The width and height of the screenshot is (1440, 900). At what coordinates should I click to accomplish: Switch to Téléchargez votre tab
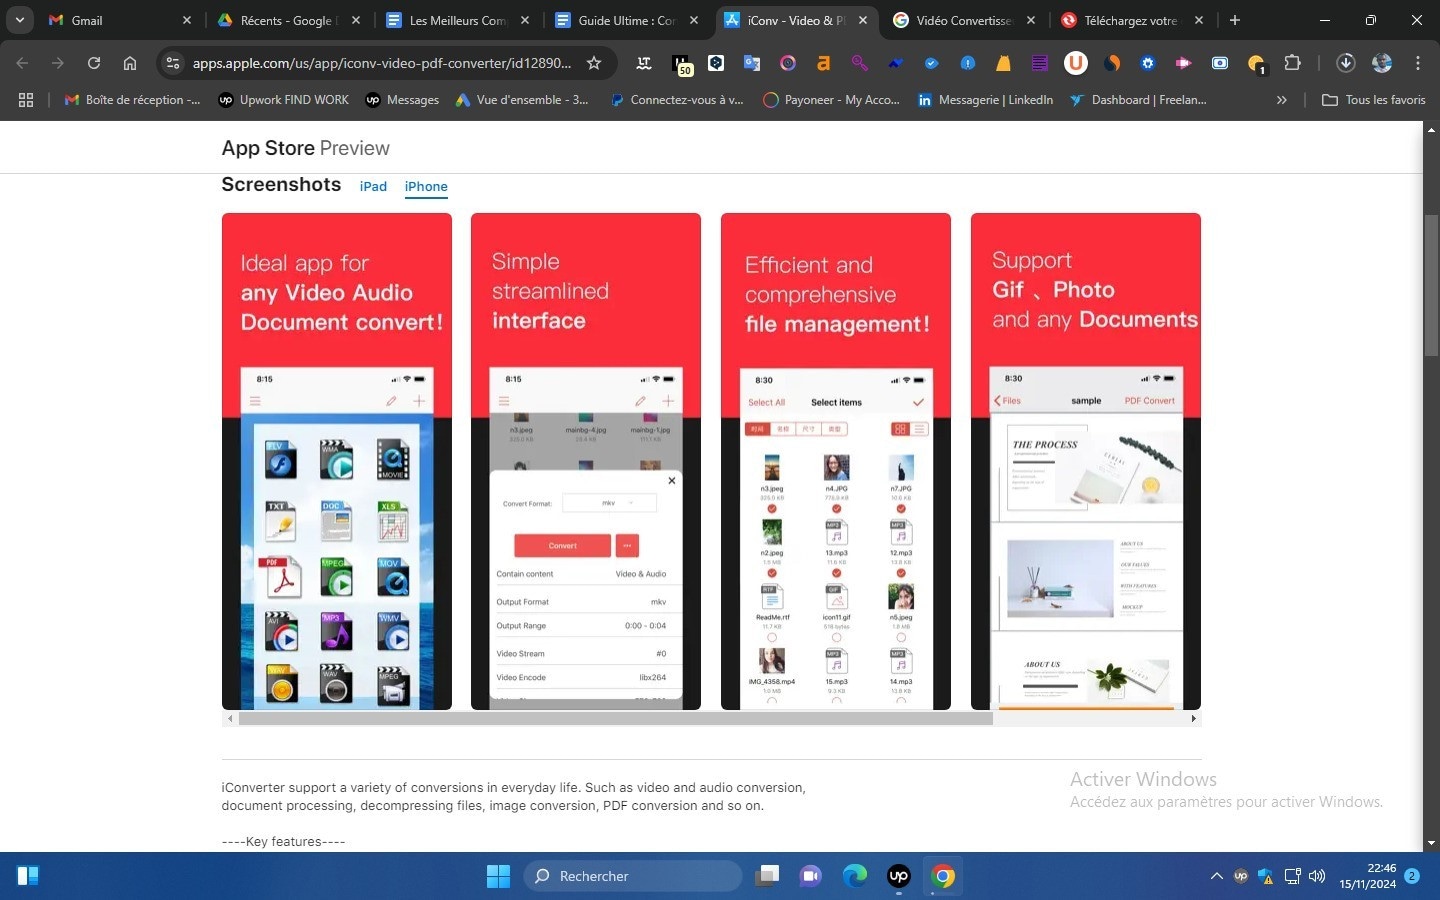pyautogui.click(x=1134, y=20)
